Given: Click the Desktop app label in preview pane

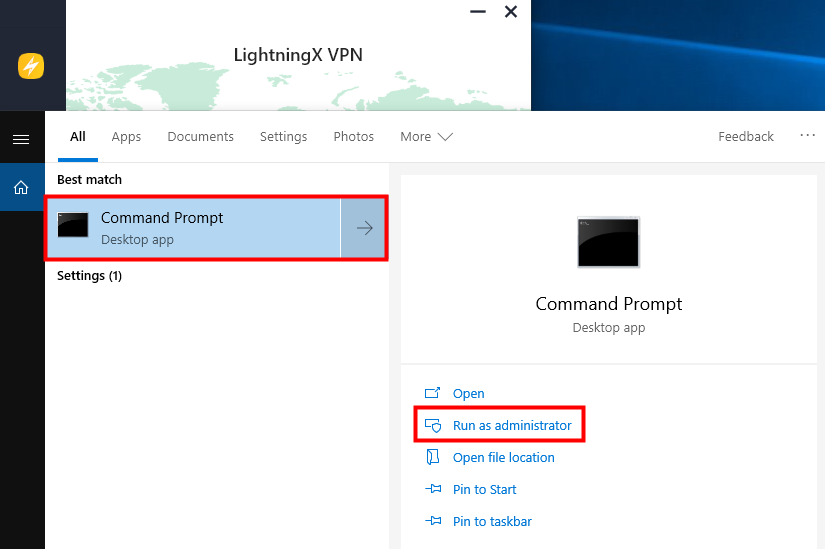Looking at the screenshot, I should (609, 328).
